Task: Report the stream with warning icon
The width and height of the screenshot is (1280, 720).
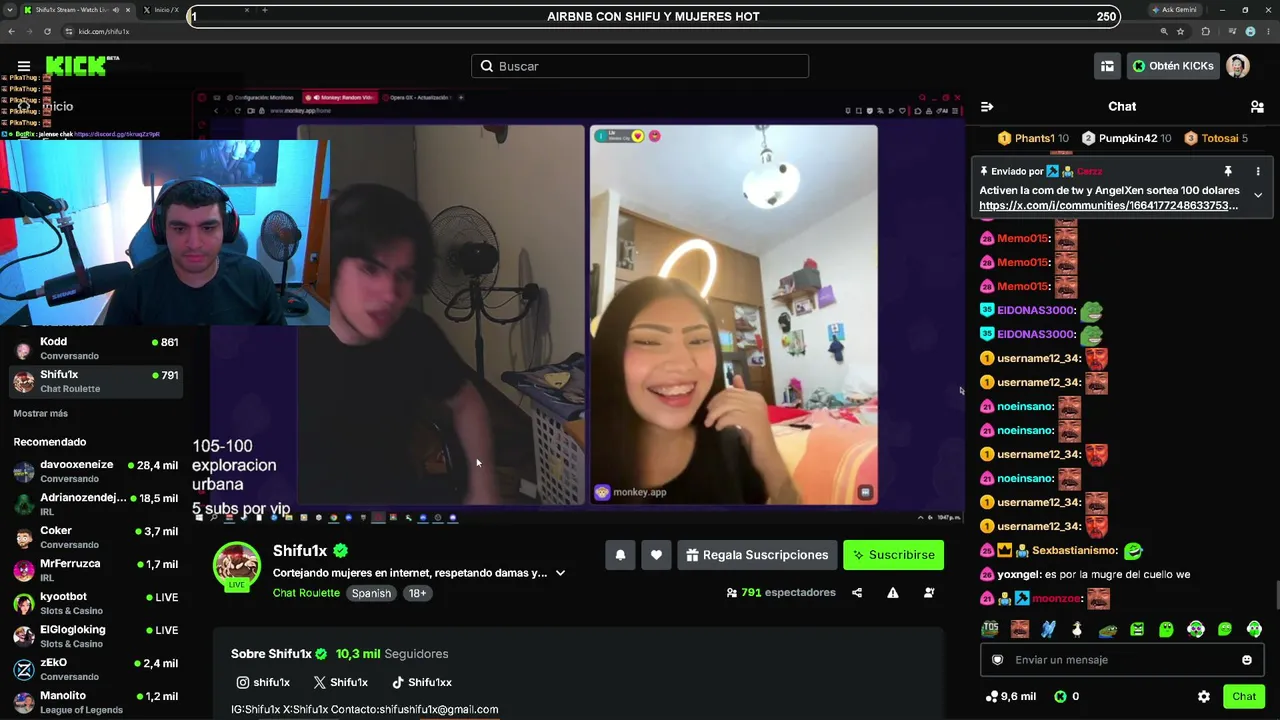Action: 893,593
